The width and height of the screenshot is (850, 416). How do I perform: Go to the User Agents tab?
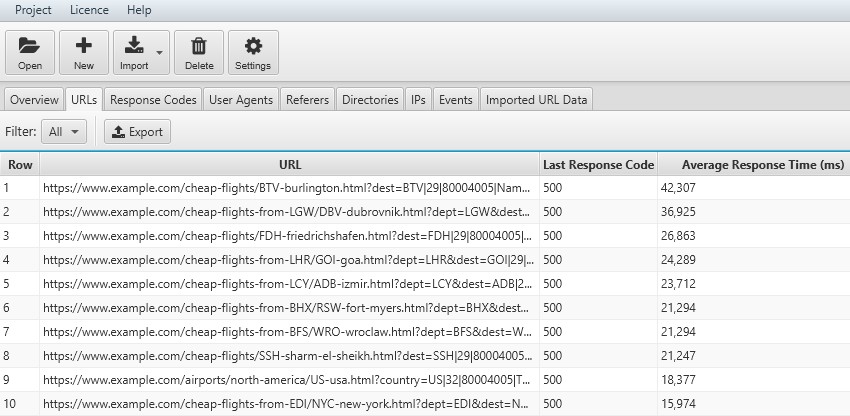click(241, 100)
